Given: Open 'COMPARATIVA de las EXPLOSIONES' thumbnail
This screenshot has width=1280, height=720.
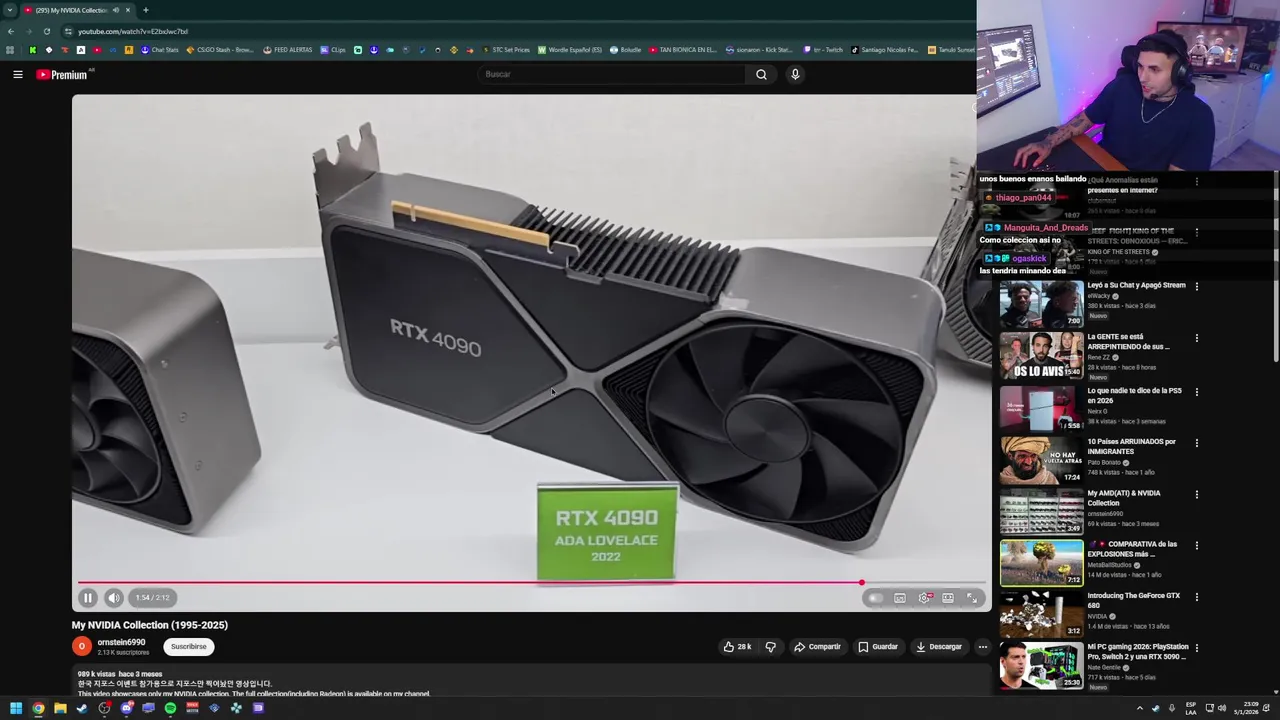Looking at the screenshot, I should 1041,563.
